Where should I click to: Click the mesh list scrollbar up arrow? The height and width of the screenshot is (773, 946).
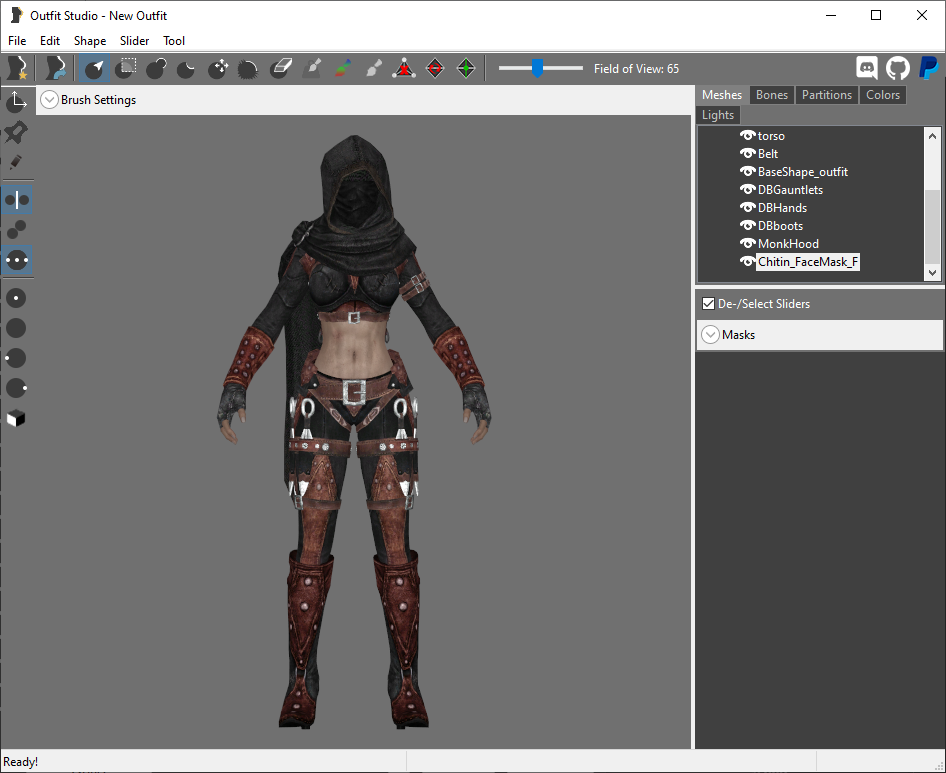coord(932,136)
